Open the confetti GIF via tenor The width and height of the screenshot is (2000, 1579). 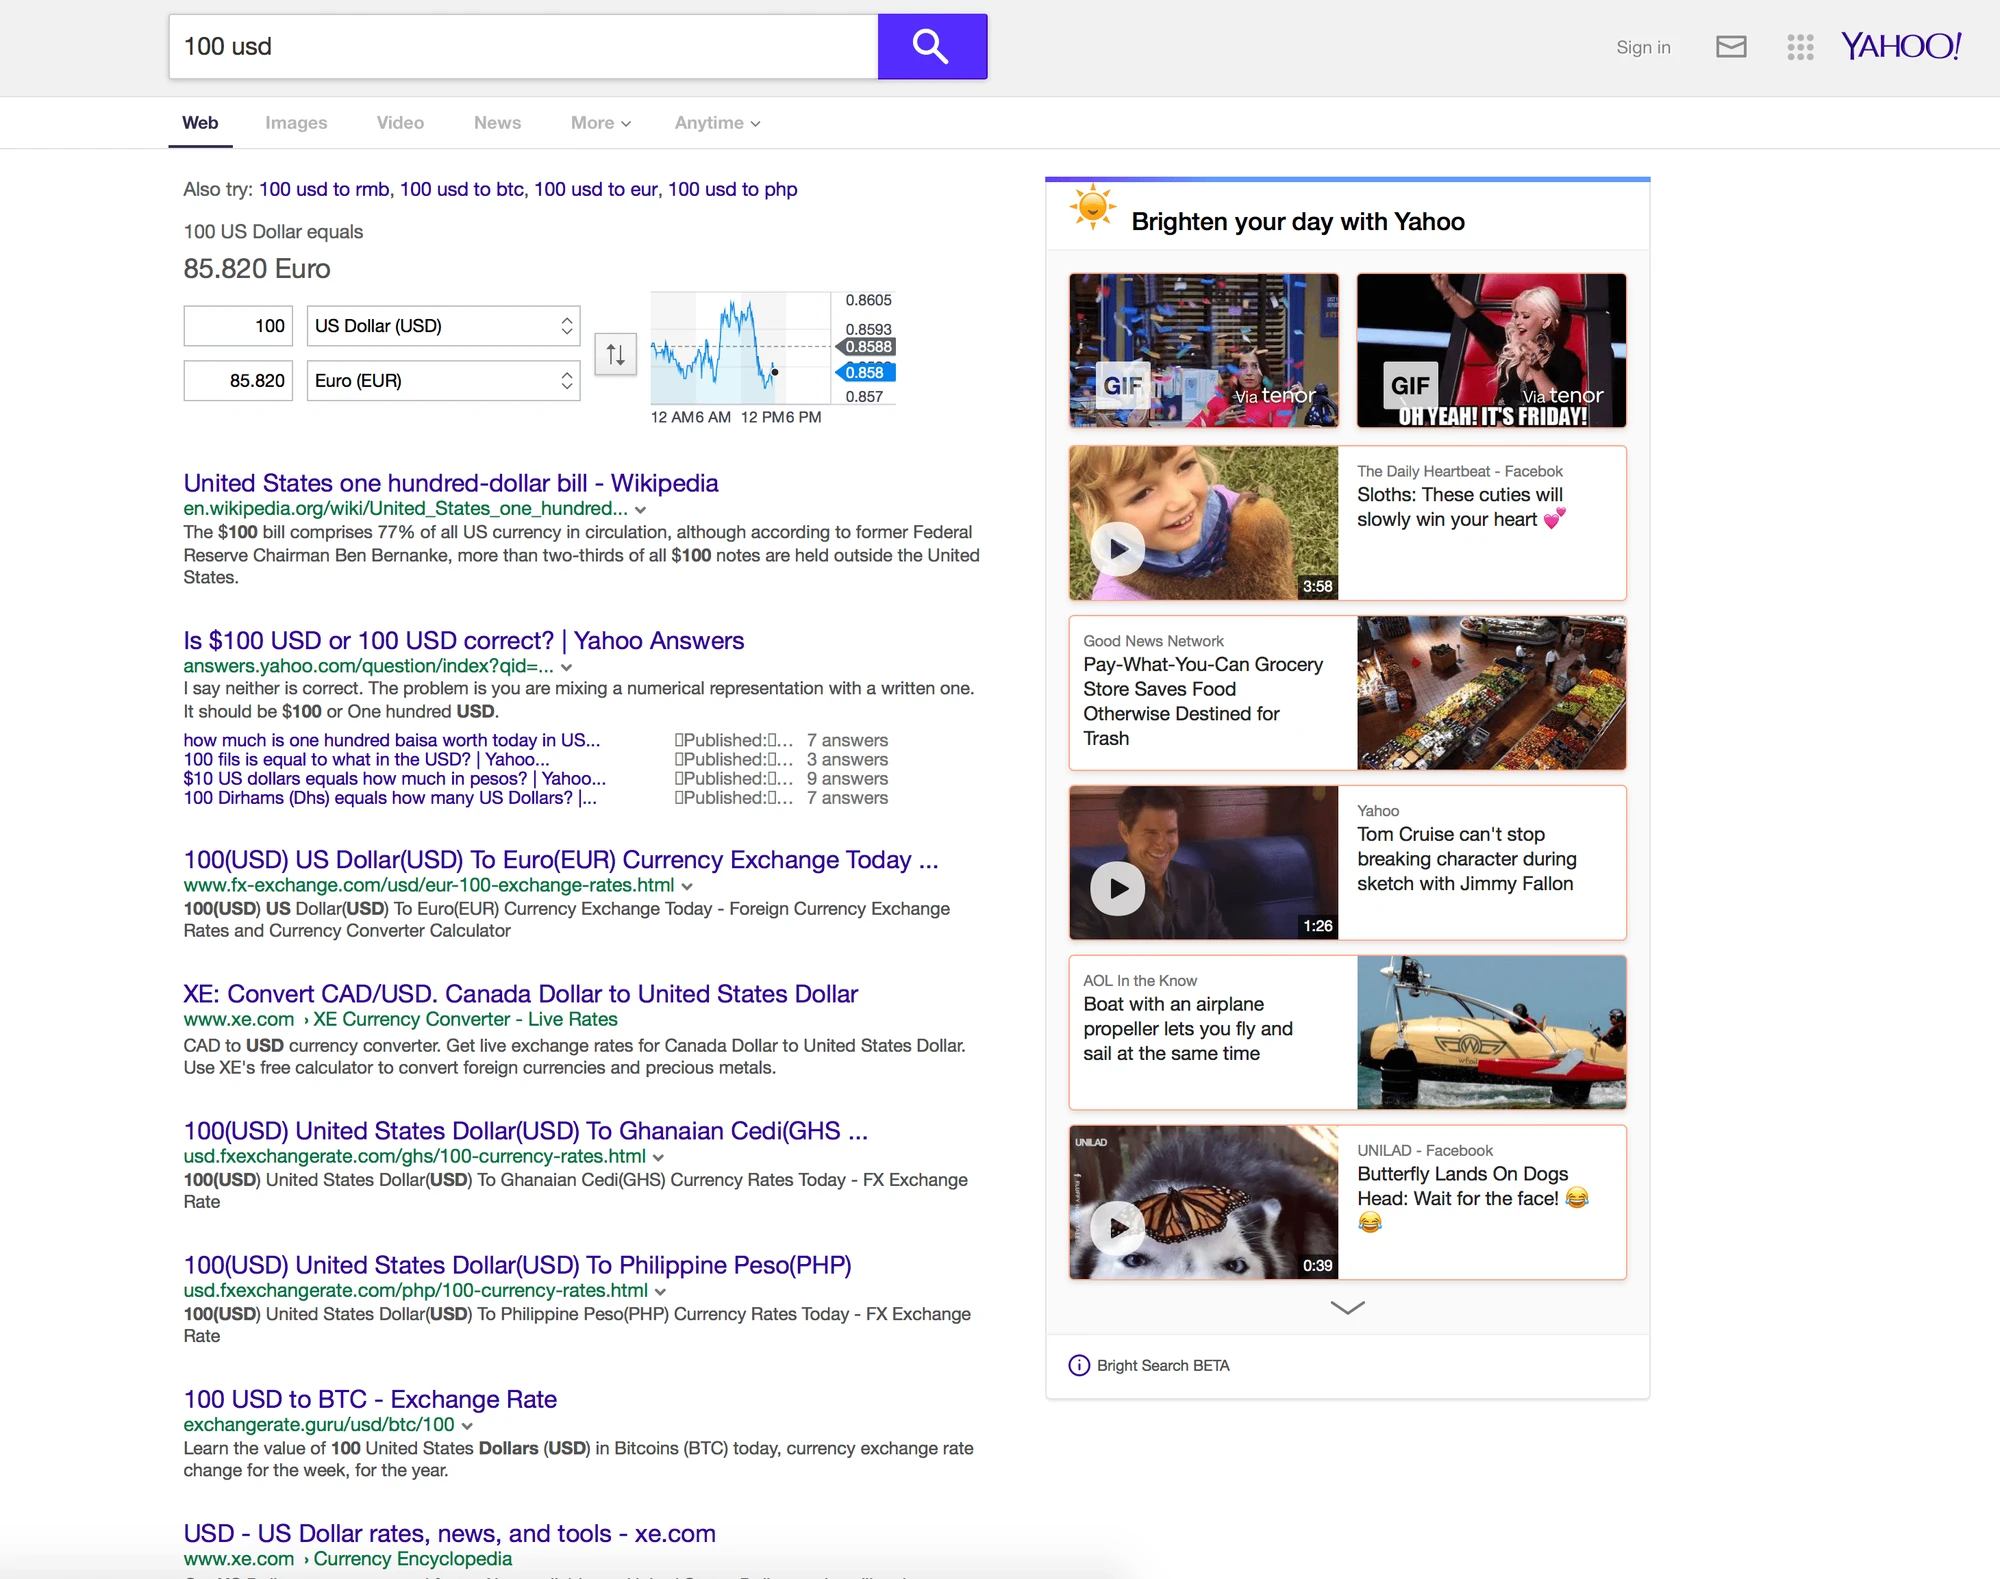[x=1203, y=350]
